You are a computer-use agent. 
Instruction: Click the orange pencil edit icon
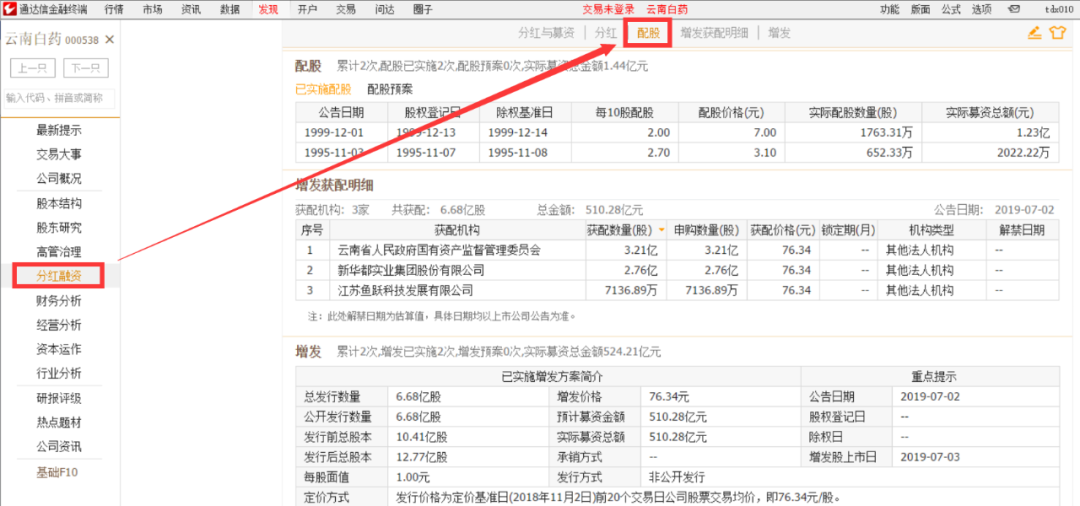tap(1034, 32)
